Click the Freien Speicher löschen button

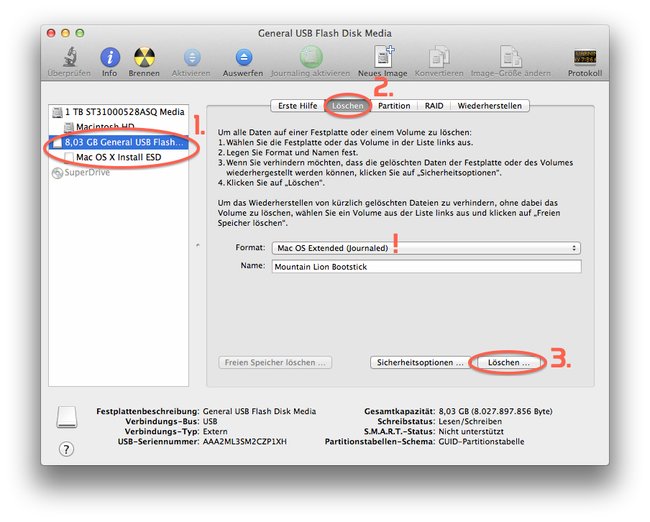275,362
